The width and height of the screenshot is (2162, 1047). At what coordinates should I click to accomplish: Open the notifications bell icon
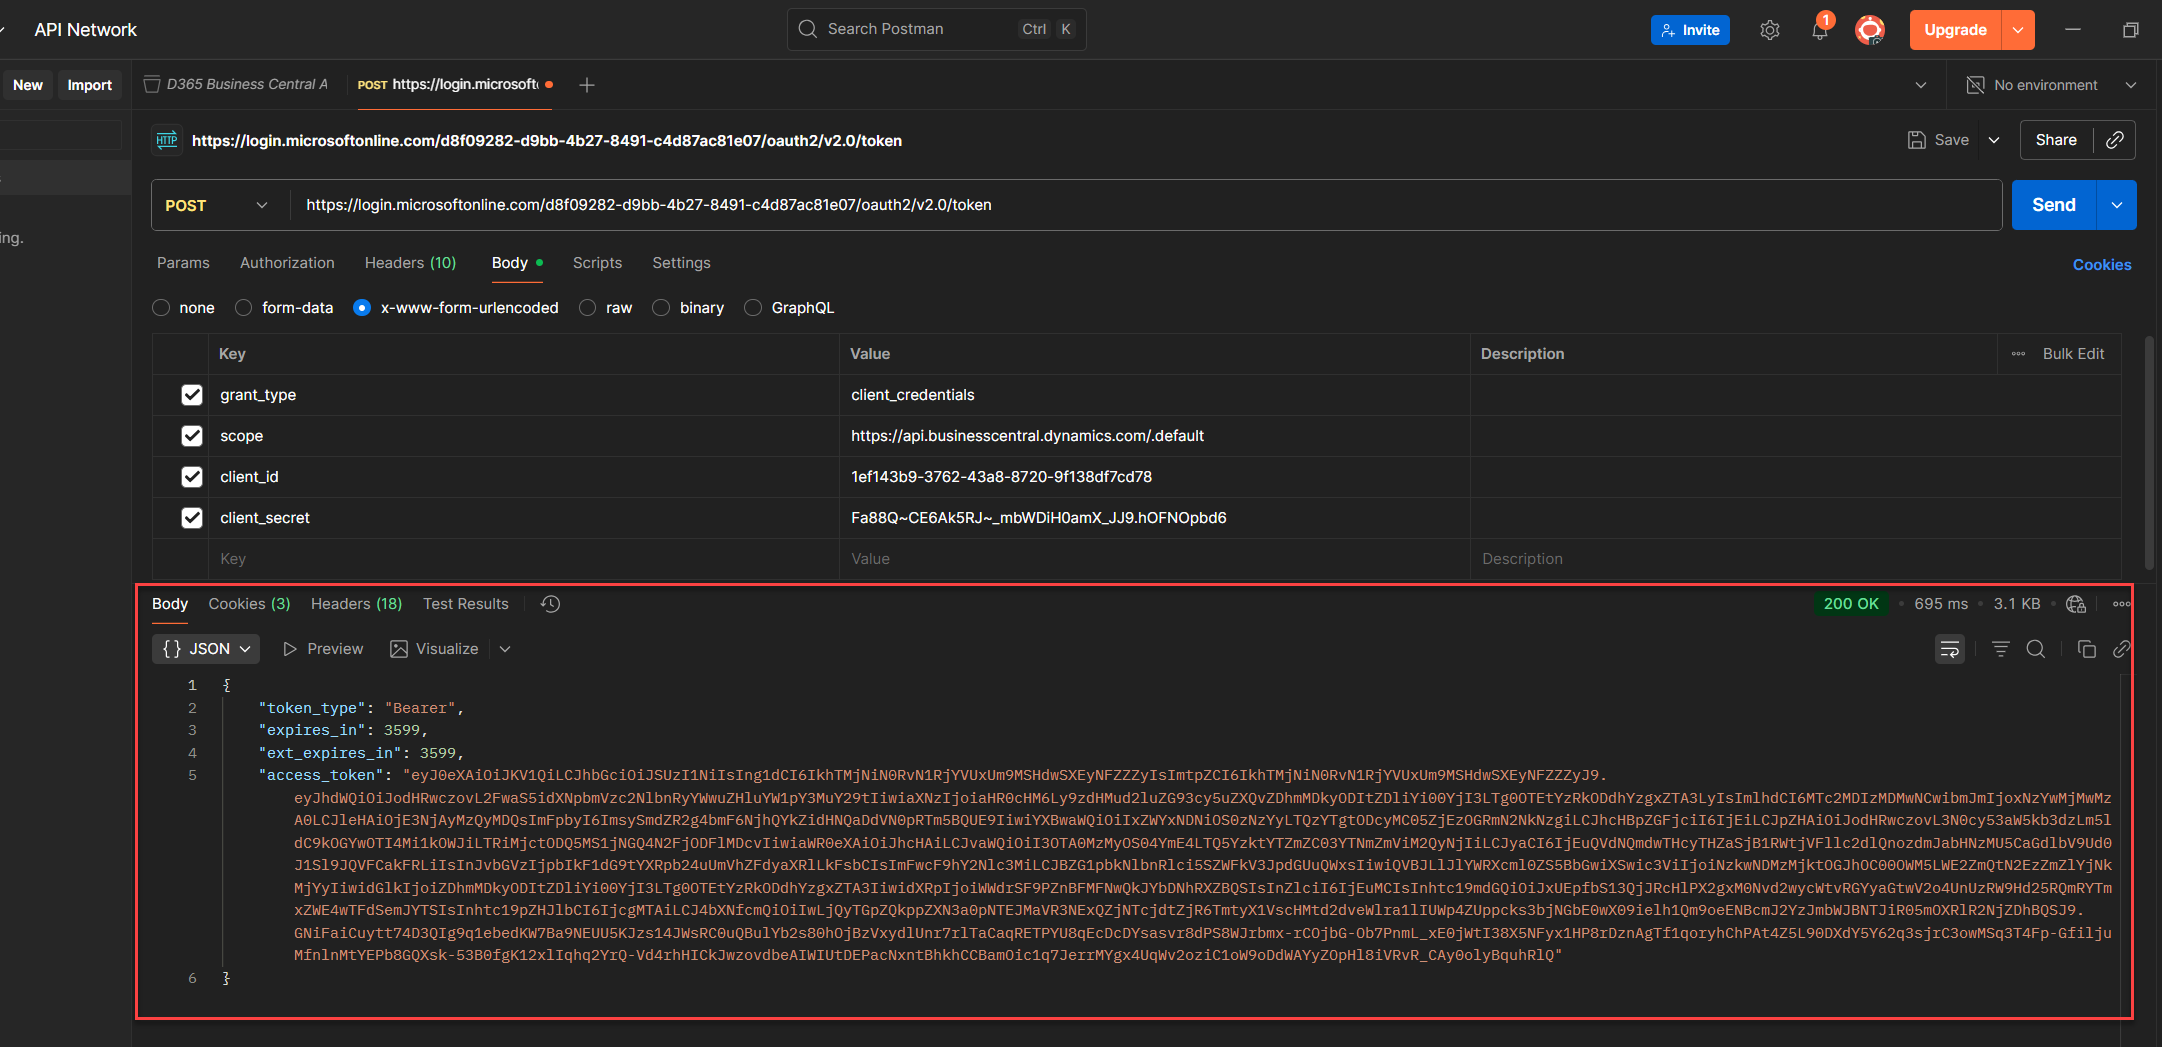pos(1819,30)
